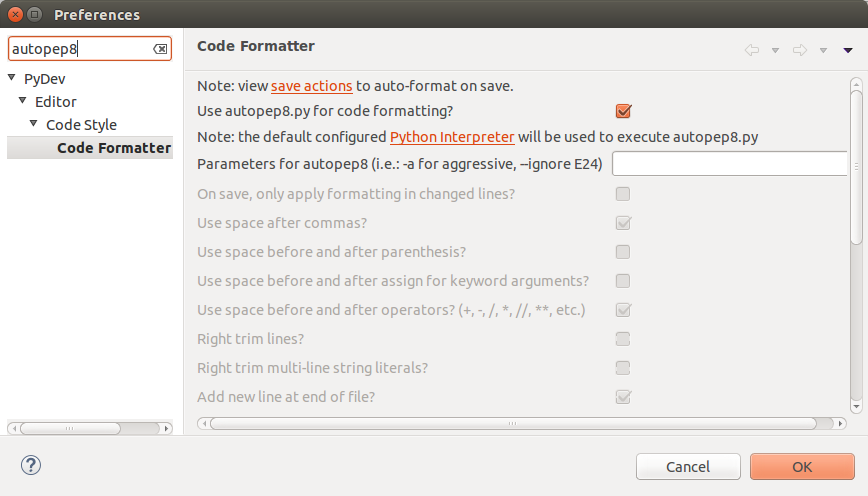Viewport: 868px width, 496px height.
Task: Go forward with the right arrow icon
Action: coord(800,50)
